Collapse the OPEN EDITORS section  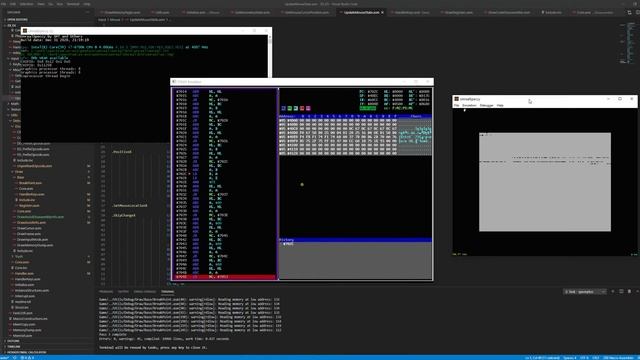click(16, 20)
